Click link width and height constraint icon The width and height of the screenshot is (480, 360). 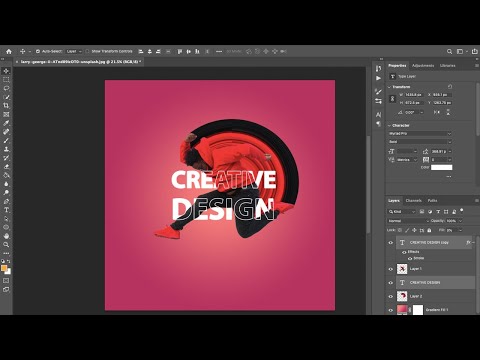coord(393,99)
